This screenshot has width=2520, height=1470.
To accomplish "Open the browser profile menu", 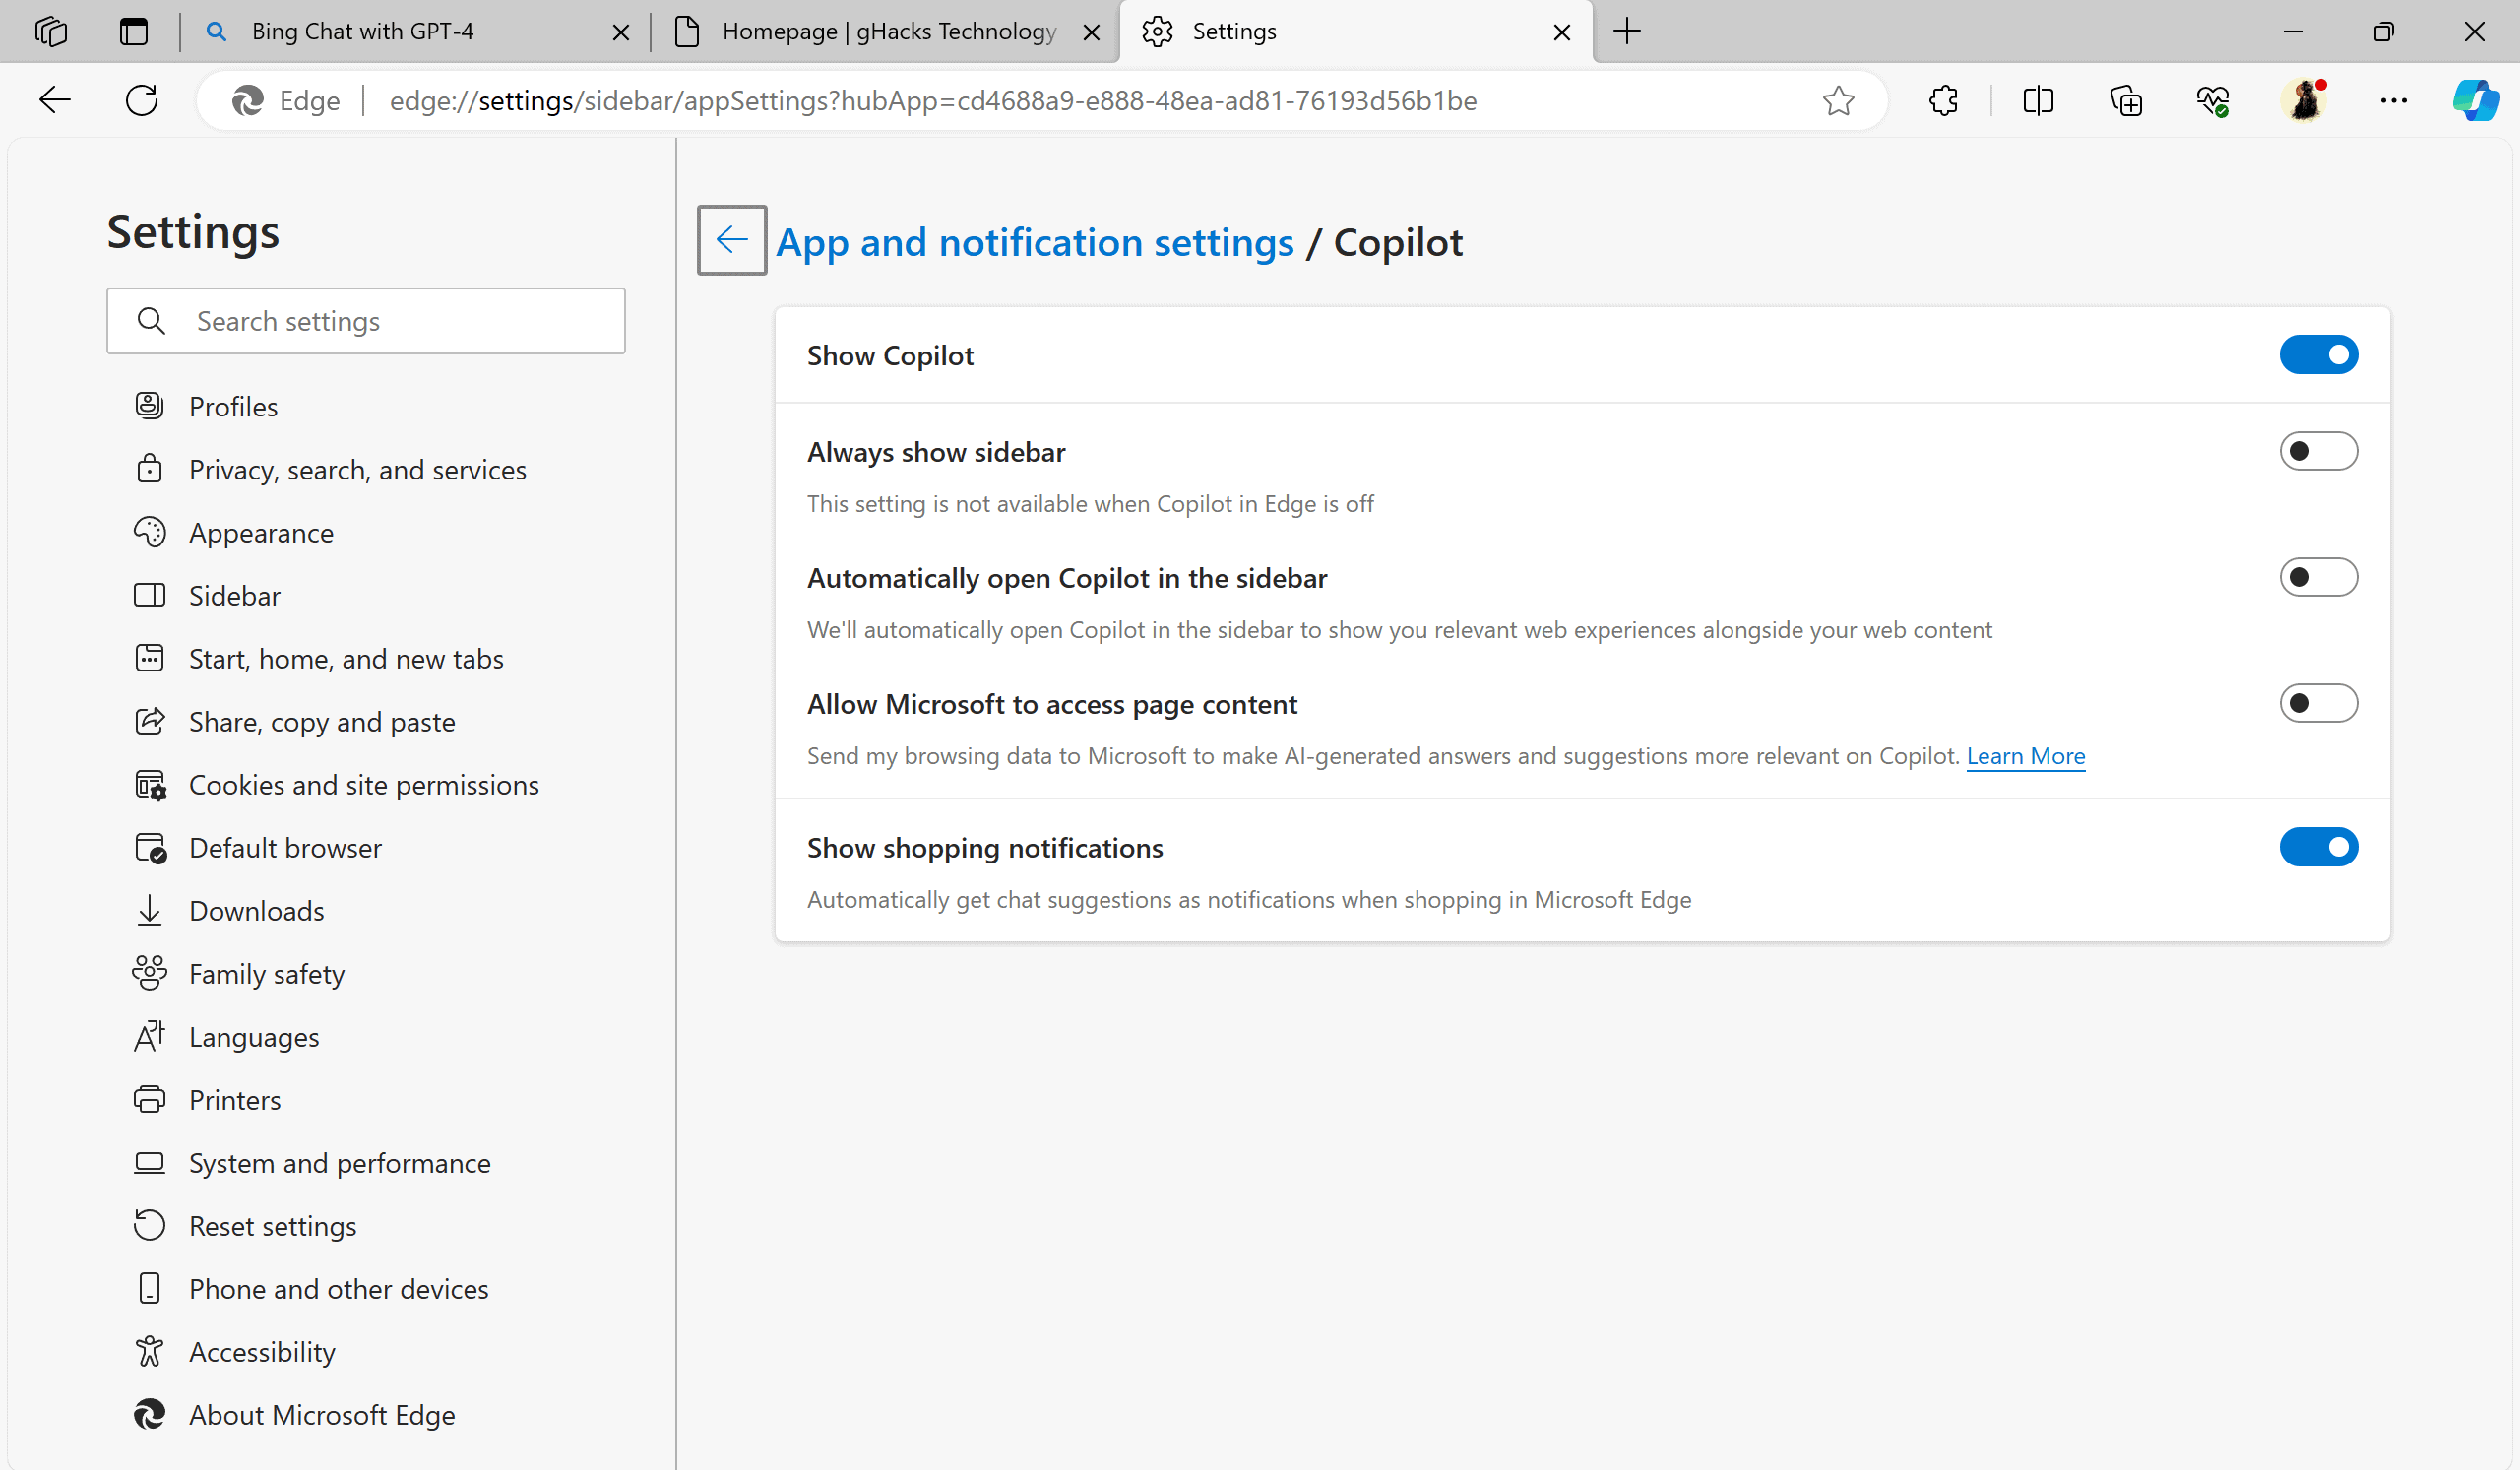I will coord(2306,100).
